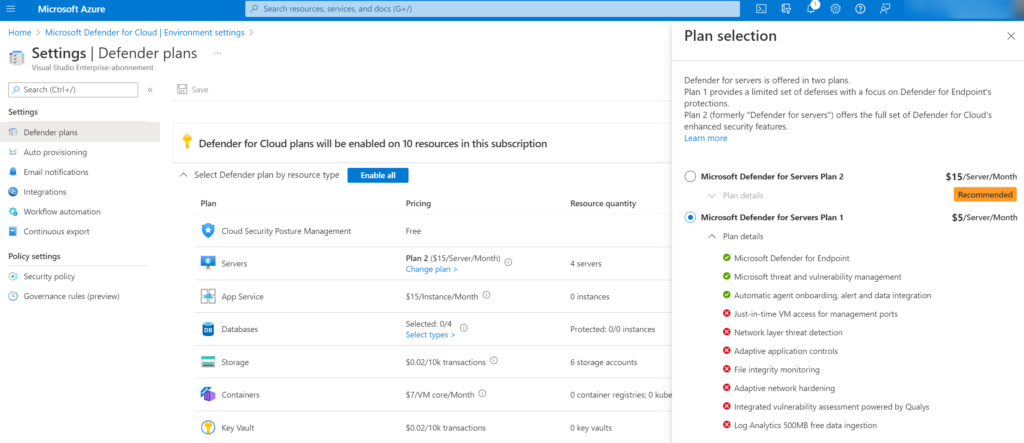Click info icon next to App Service pricing
Viewport: 1024px width, 443px height.
click(x=486, y=295)
